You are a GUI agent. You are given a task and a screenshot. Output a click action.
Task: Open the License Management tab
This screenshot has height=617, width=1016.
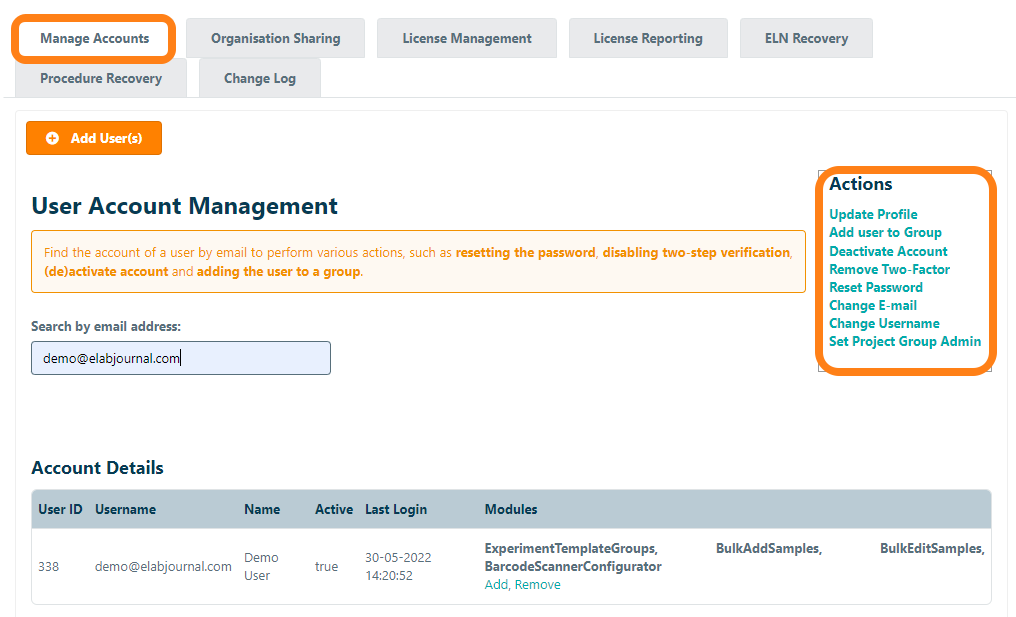(x=467, y=38)
